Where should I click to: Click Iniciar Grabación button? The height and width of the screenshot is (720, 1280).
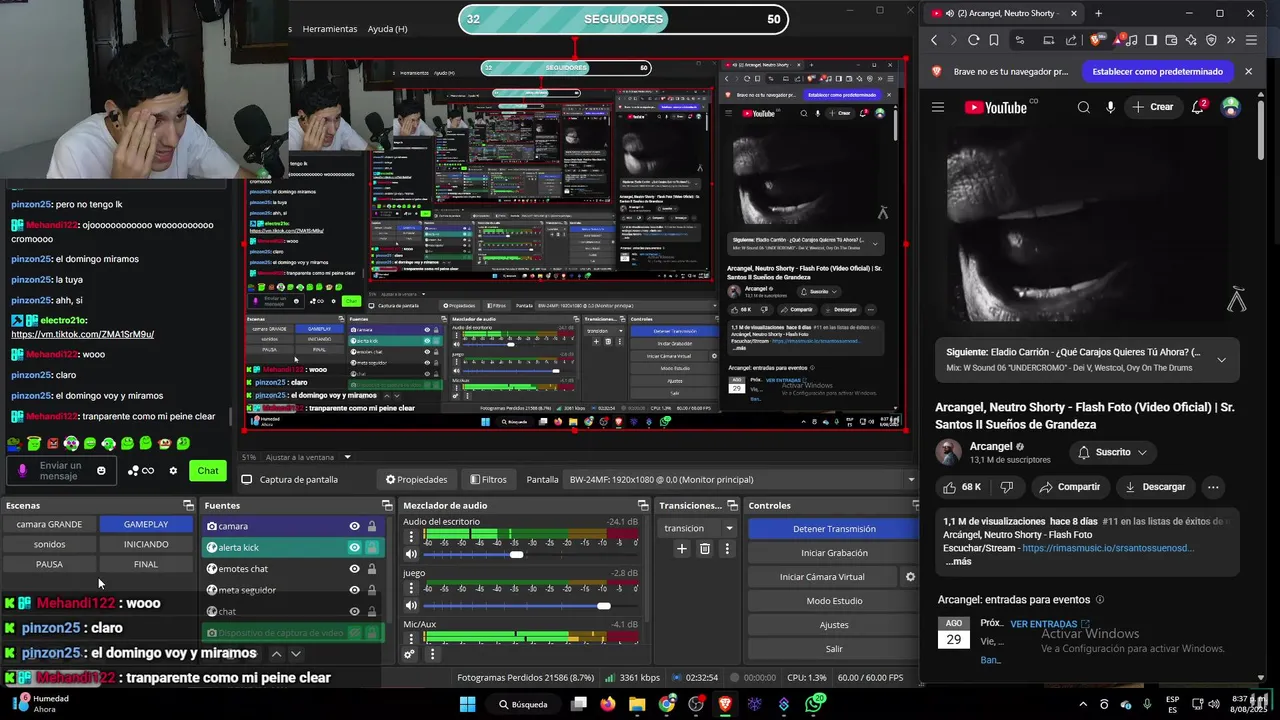point(834,553)
